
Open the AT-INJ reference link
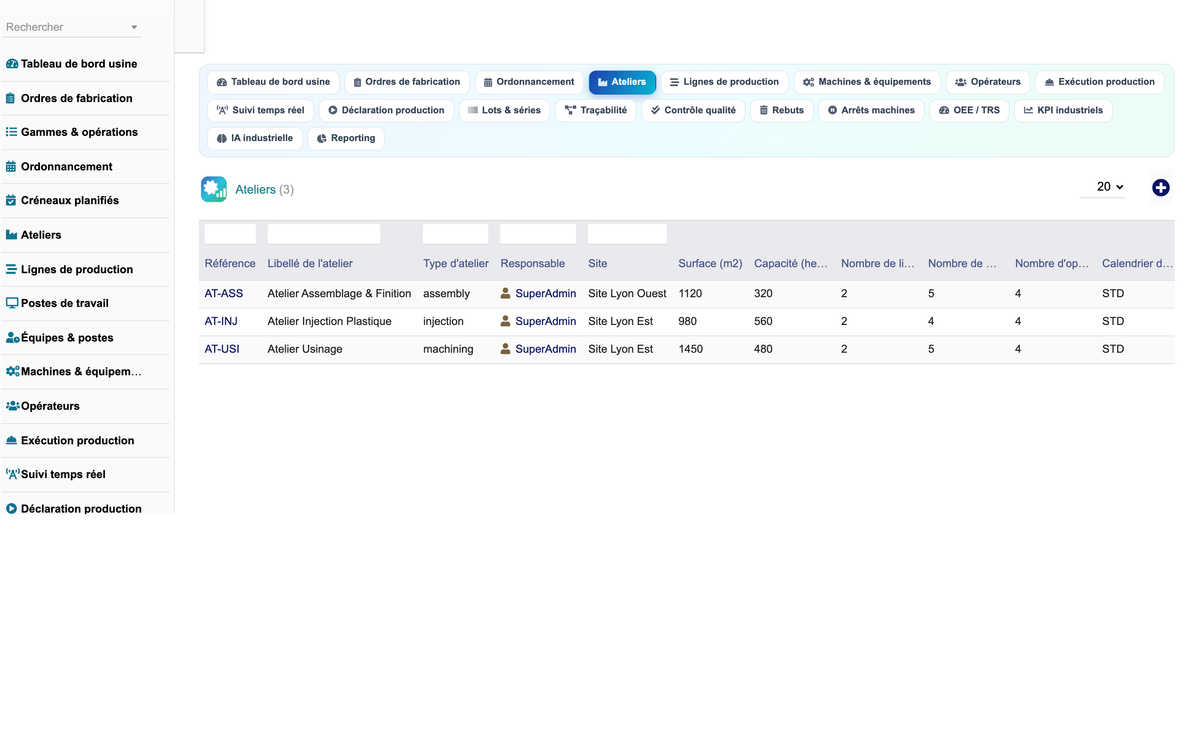click(221, 321)
